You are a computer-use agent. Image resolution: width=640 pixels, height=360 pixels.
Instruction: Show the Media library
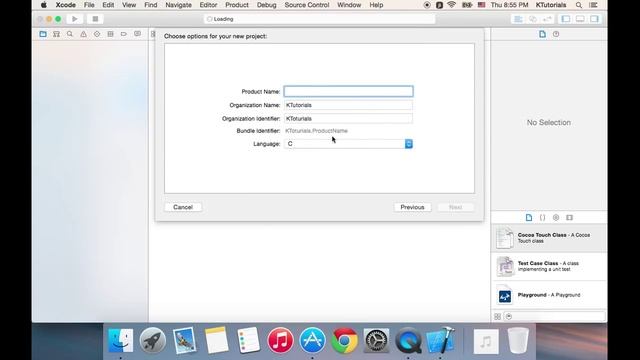point(569,218)
